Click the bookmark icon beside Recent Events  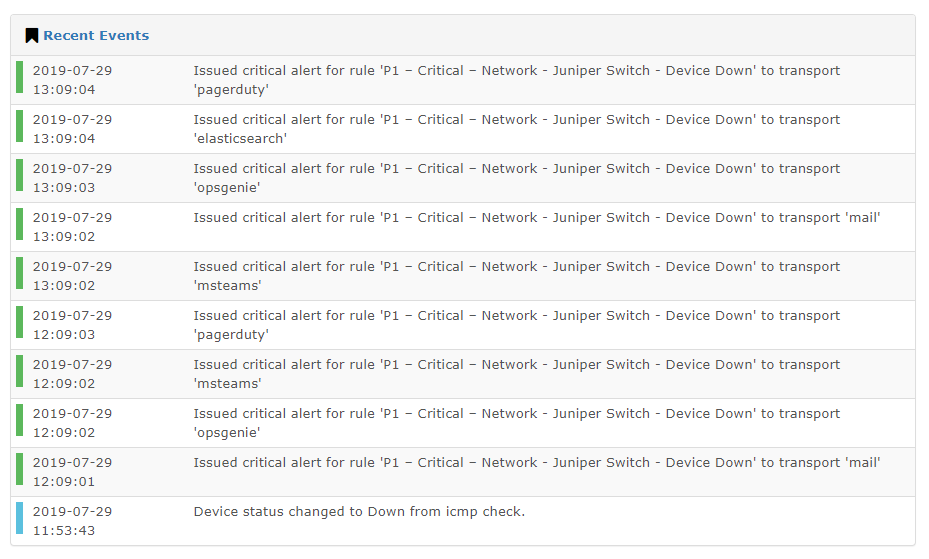click(31, 36)
